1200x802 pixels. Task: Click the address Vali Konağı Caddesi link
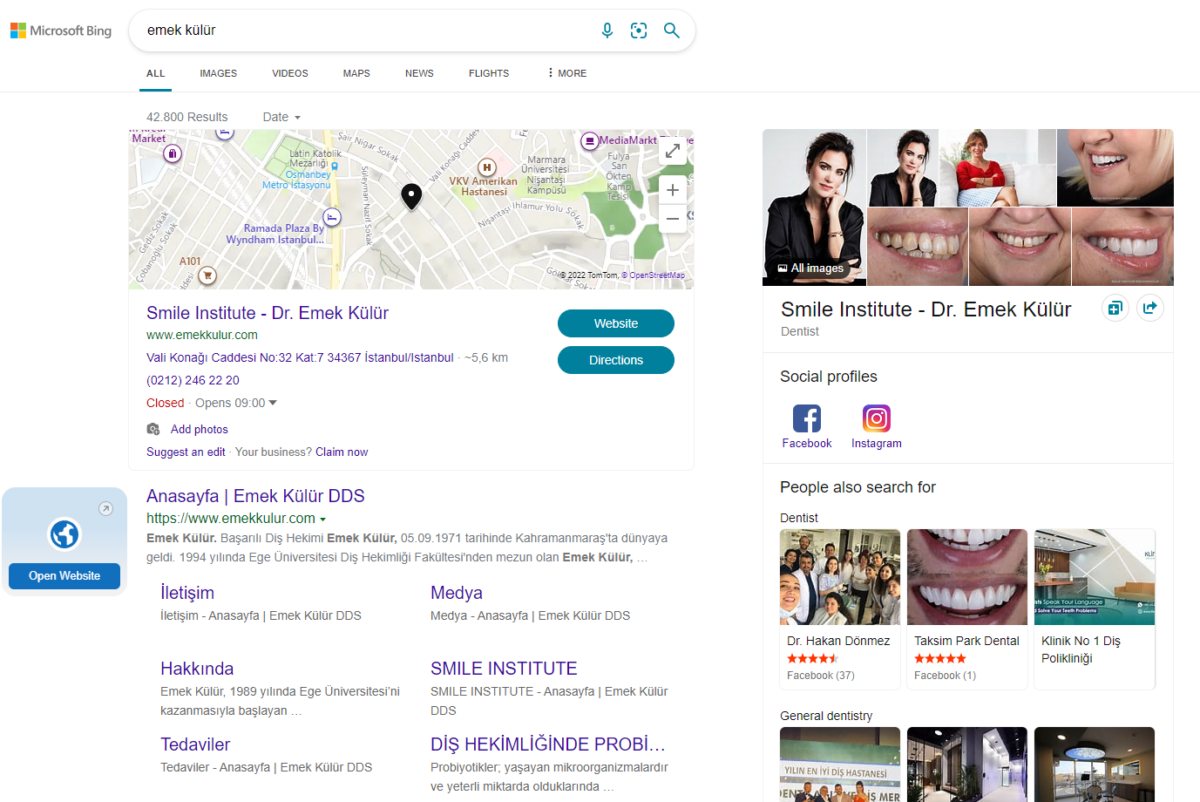pos(300,357)
